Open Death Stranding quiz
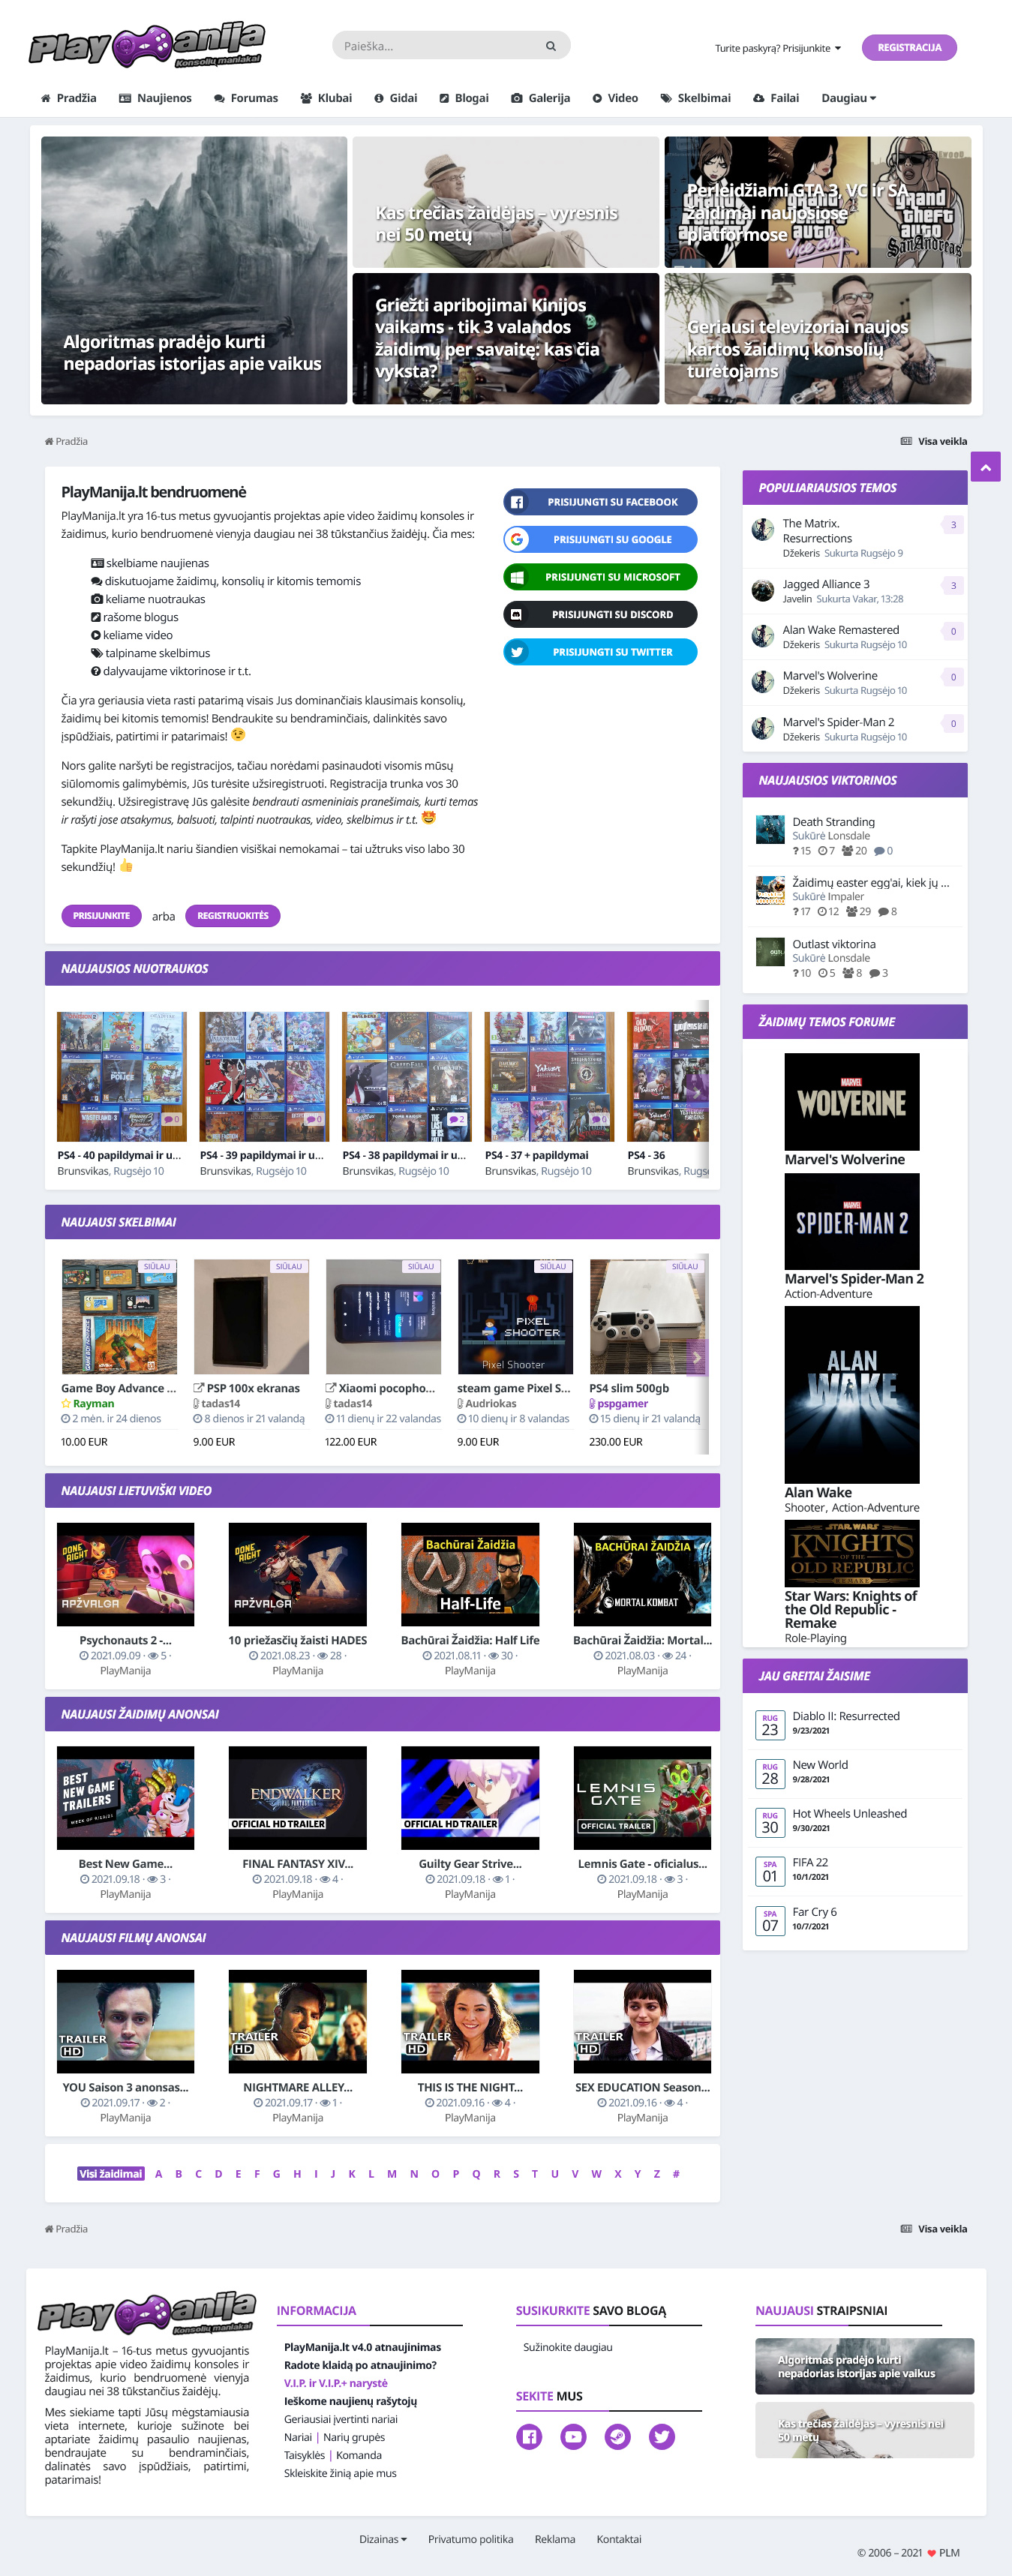Screen dimensions: 1012x2576 point(833,822)
